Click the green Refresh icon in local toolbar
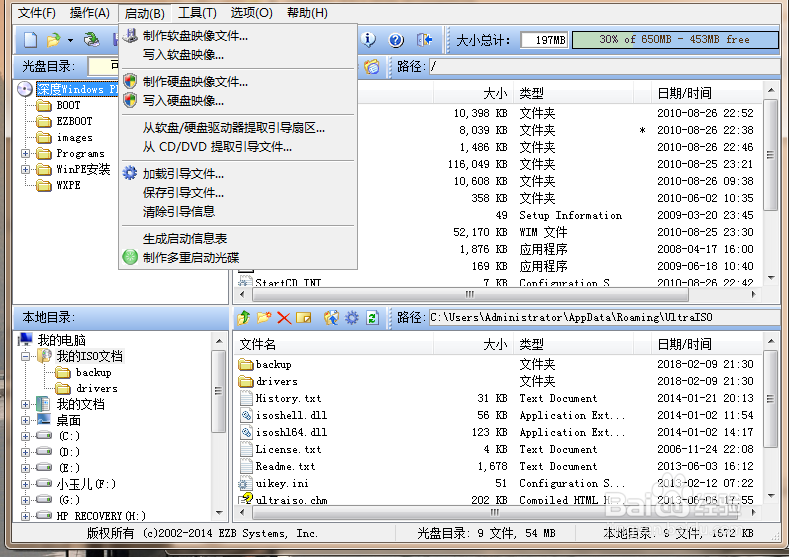This screenshot has height=557, width=789. (x=372, y=317)
